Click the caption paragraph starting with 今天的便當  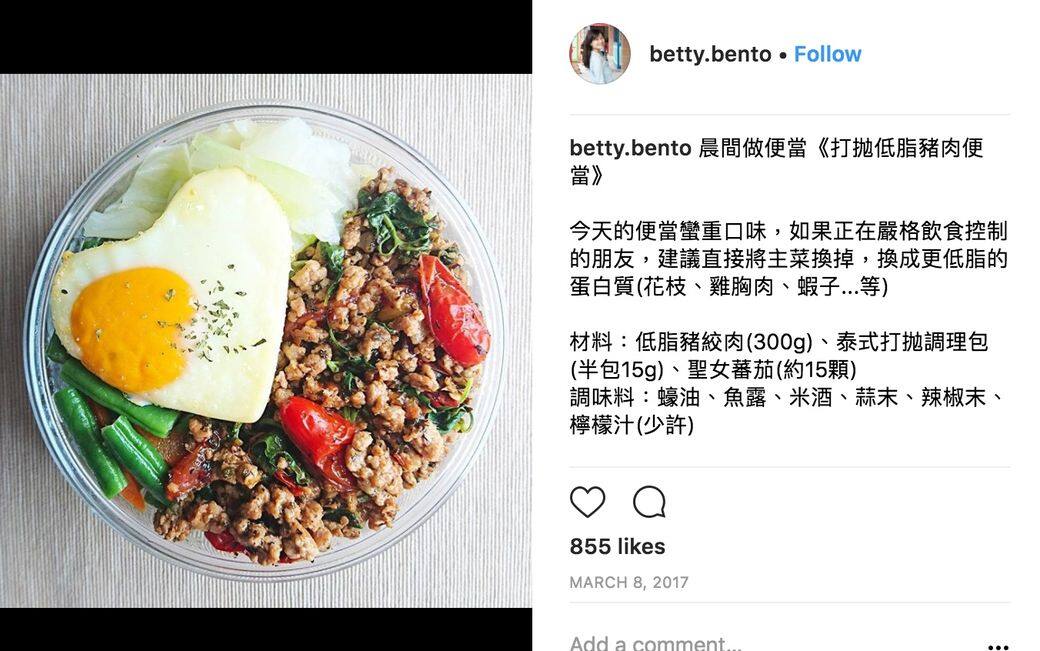pos(789,259)
